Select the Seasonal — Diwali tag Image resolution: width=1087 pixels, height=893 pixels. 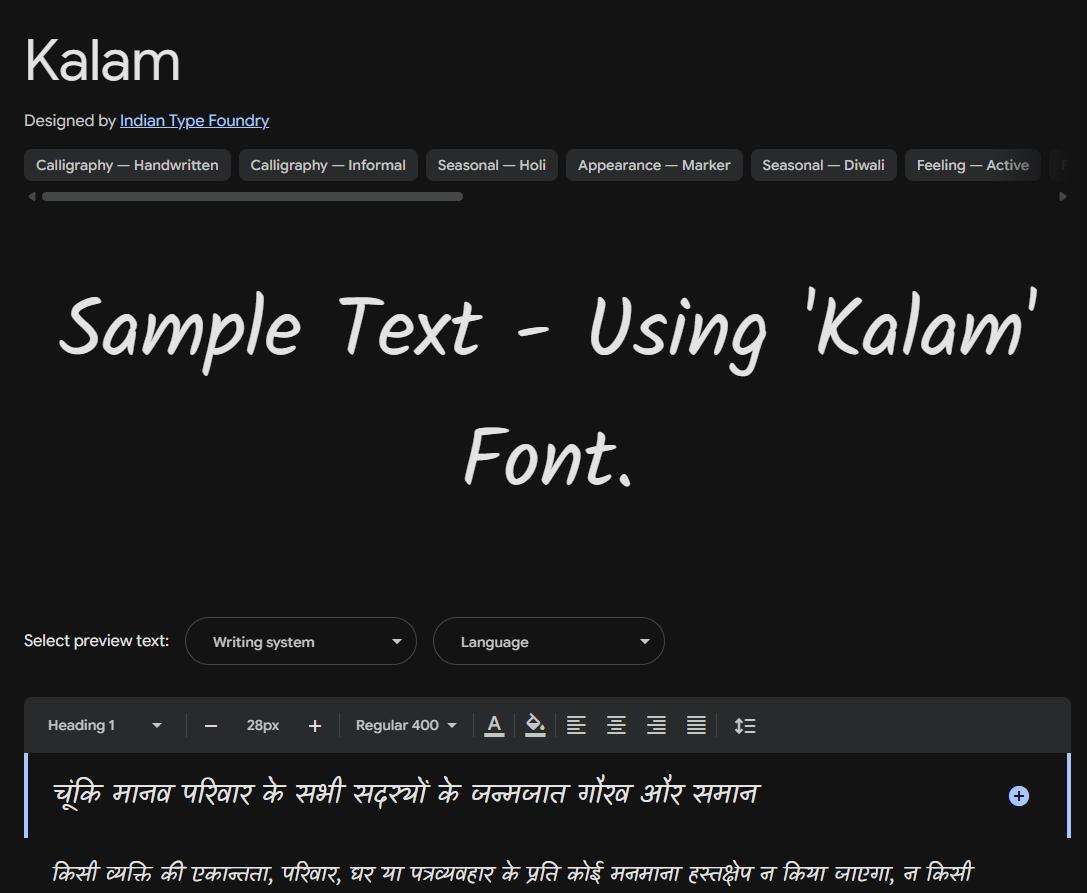point(824,165)
